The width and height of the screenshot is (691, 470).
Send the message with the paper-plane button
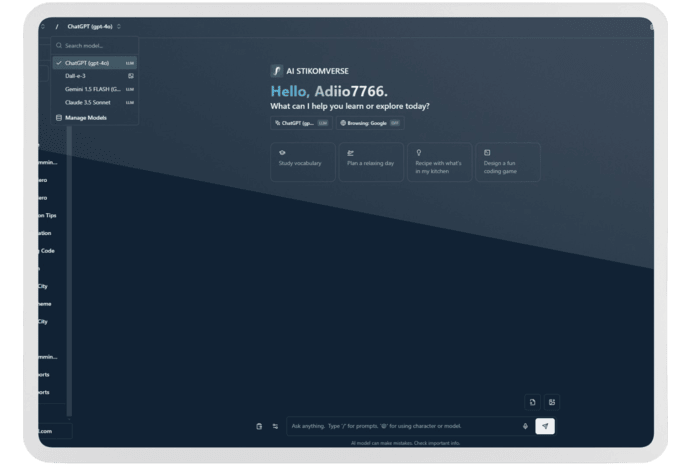point(545,426)
